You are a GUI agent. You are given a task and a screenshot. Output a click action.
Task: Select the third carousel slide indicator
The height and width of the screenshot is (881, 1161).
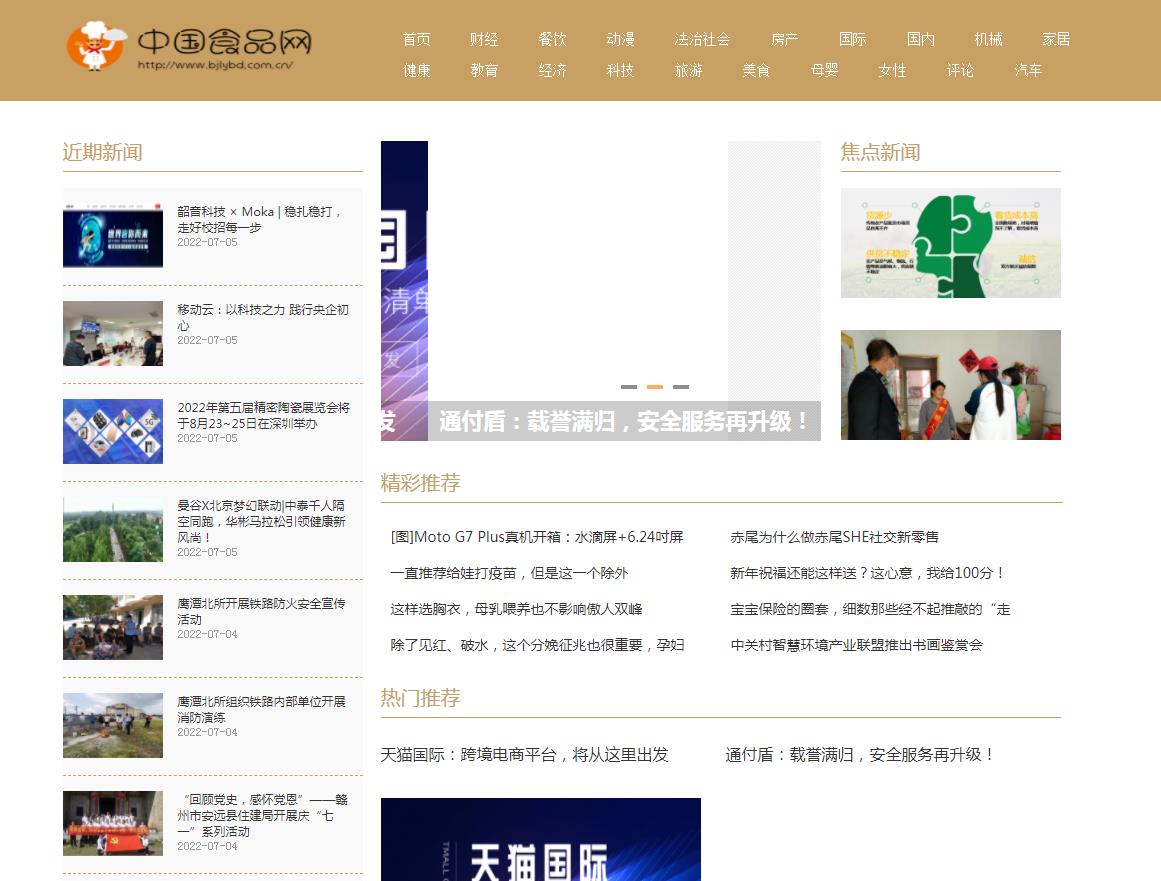tap(680, 386)
